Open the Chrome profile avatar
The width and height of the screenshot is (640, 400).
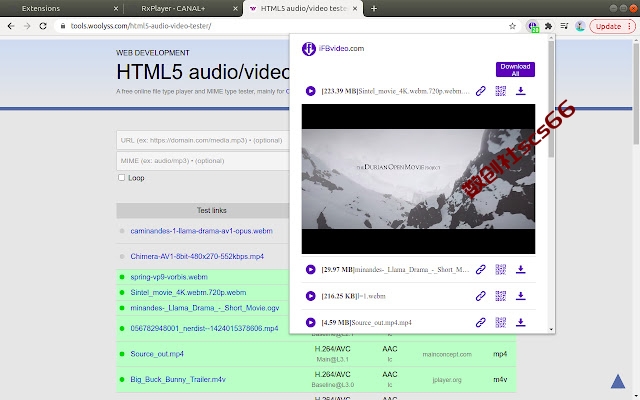click(x=580, y=26)
